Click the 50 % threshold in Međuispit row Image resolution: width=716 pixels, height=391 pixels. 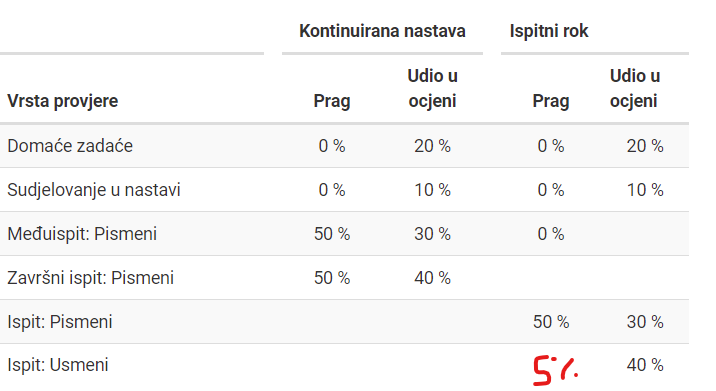point(332,234)
